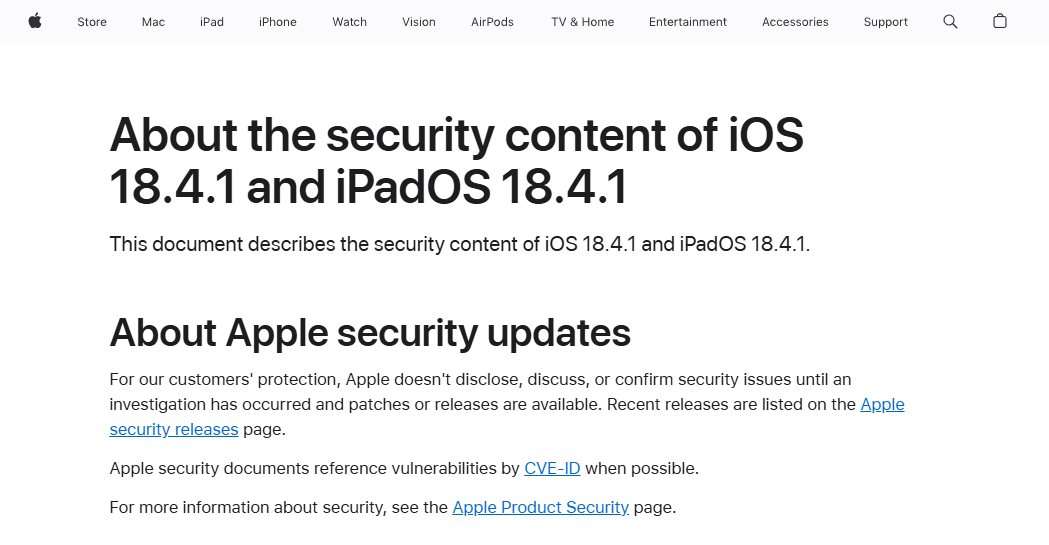Click the About Apple security updates heading
This screenshot has width=1049, height=545.
(x=370, y=332)
